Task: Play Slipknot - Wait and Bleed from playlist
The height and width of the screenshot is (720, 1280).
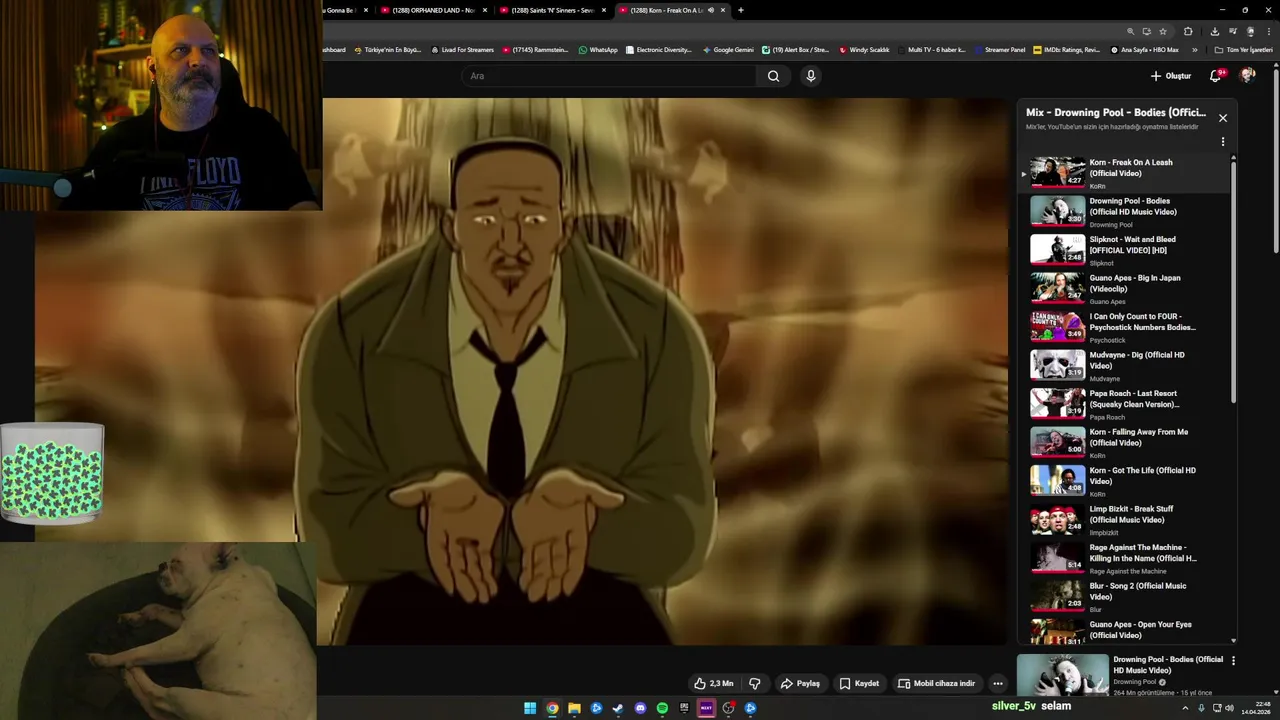Action: 1125,250
